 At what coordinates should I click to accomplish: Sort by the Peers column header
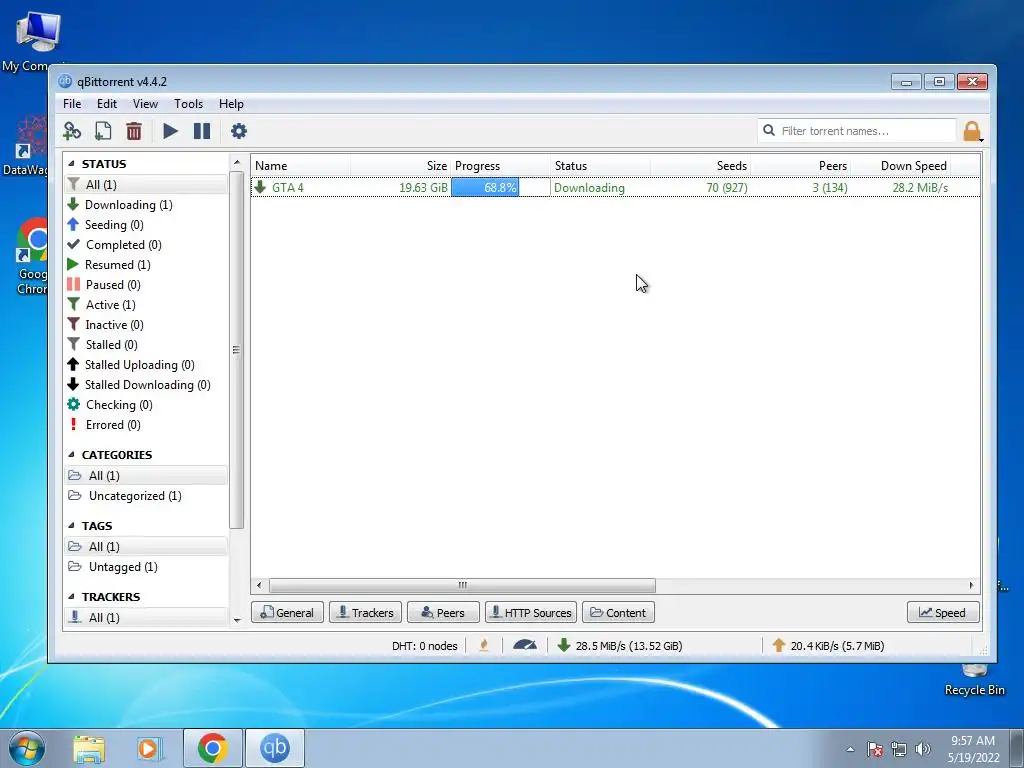click(801, 166)
